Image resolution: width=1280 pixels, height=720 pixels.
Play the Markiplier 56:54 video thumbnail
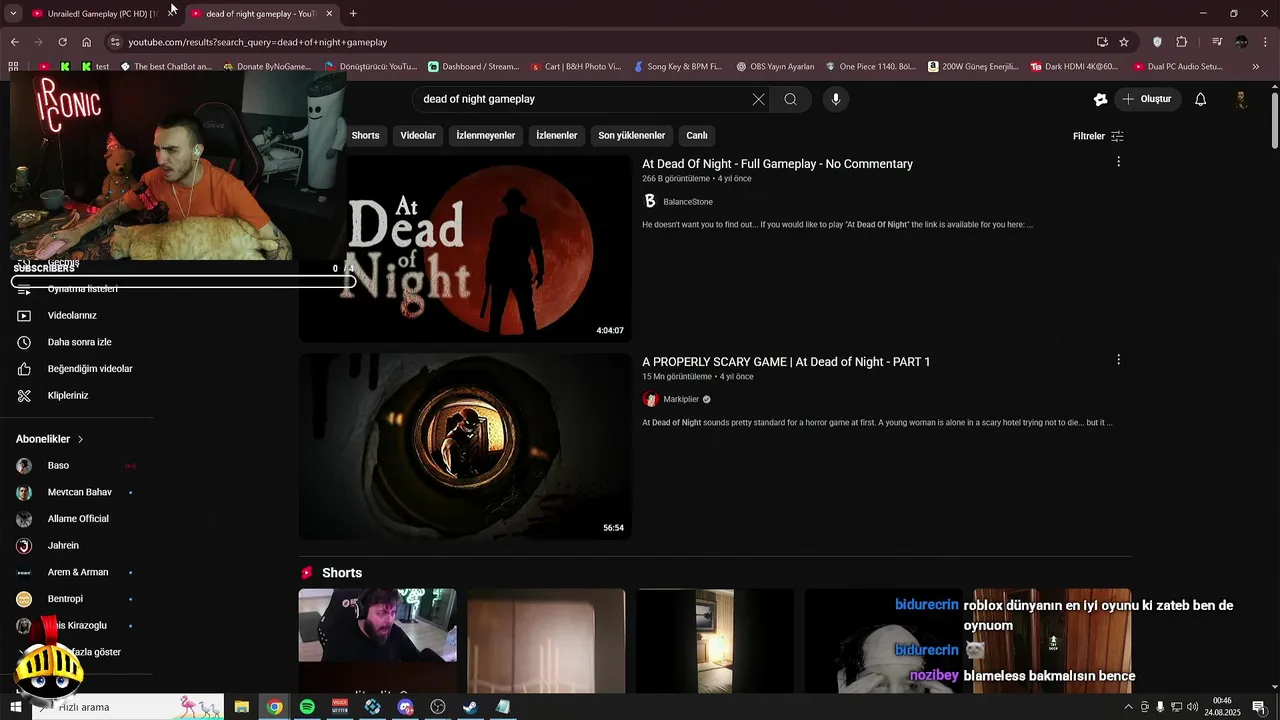pos(465,446)
